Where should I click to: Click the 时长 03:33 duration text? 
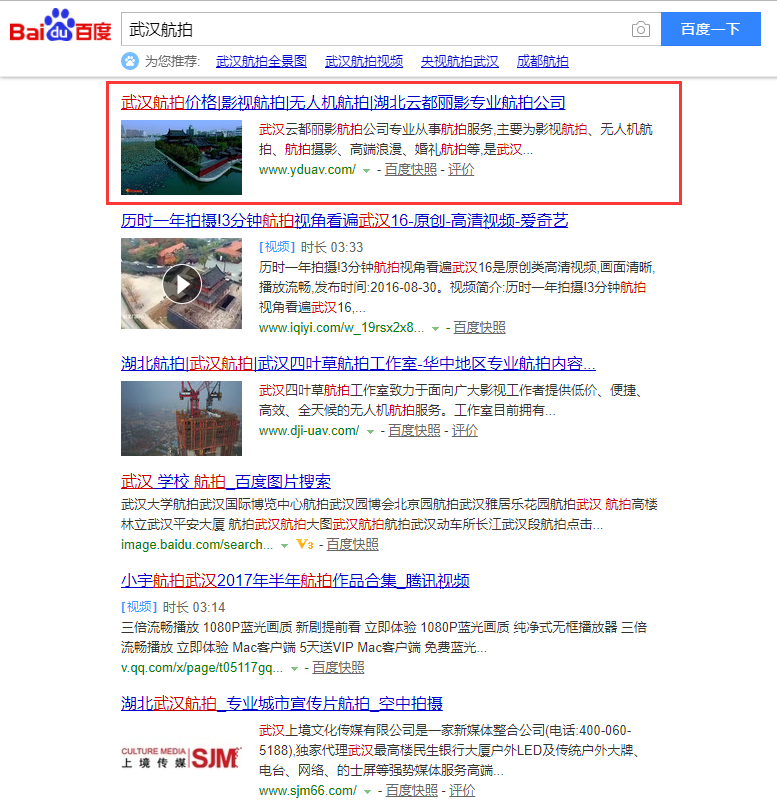[x=332, y=247]
